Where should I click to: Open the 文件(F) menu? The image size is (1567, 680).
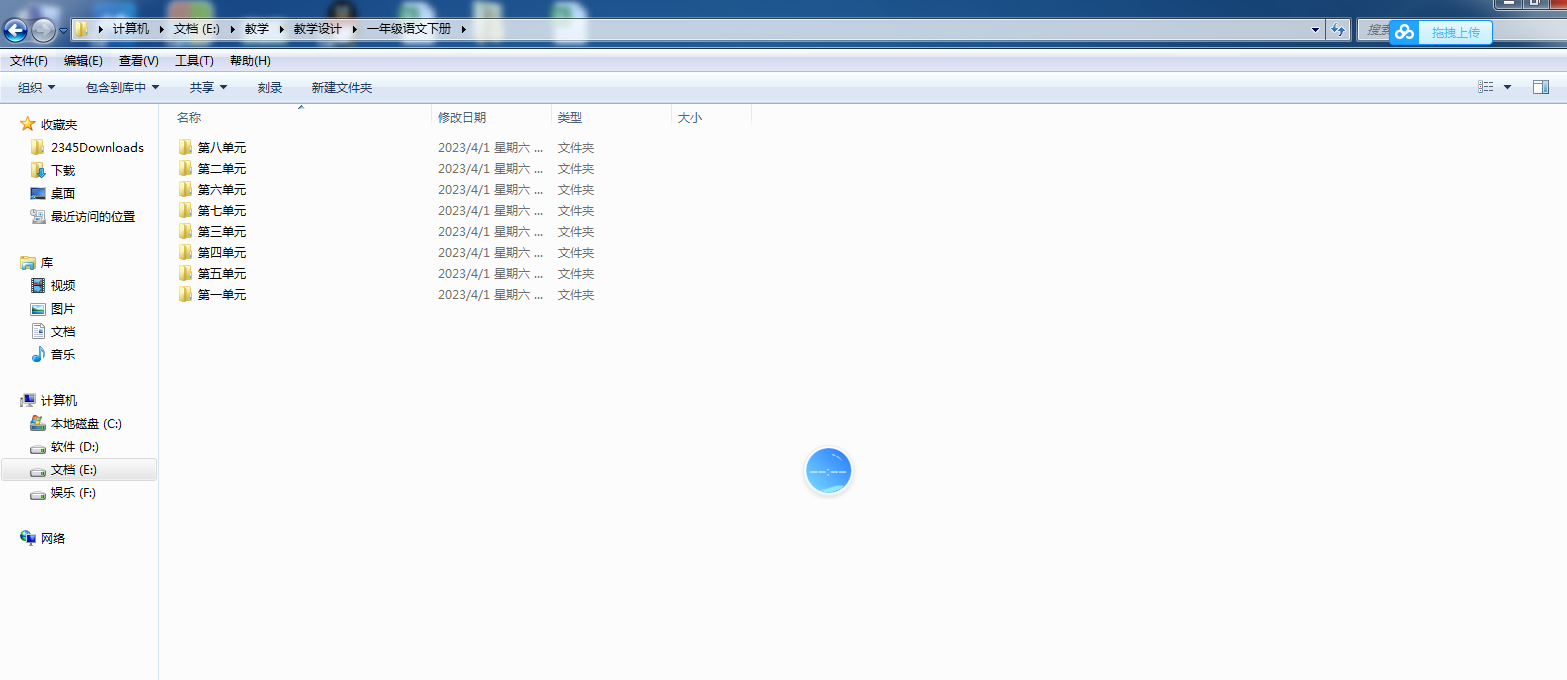point(29,61)
